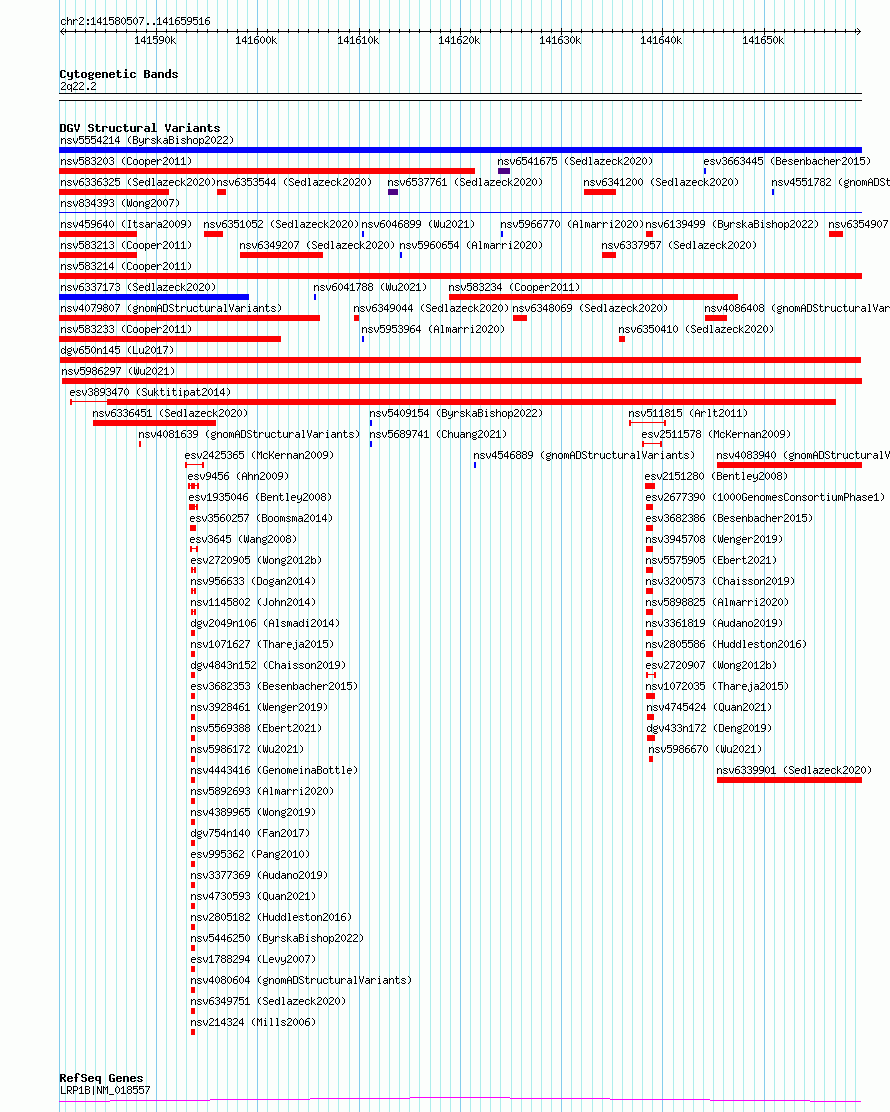Click the chr2:141580507..141659516 region label

pyautogui.click(x=135, y=21)
